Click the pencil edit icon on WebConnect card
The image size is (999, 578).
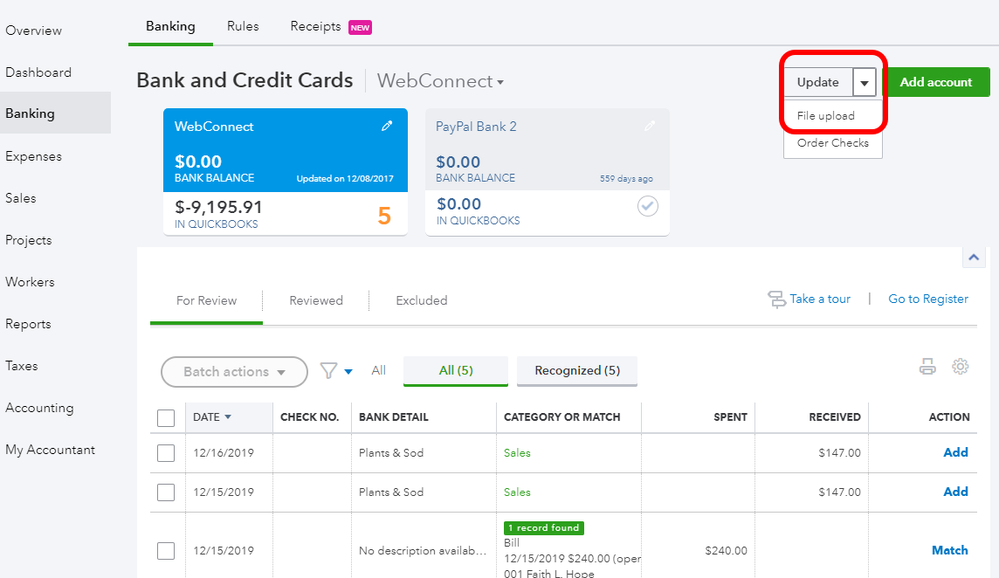coord(387,126)
